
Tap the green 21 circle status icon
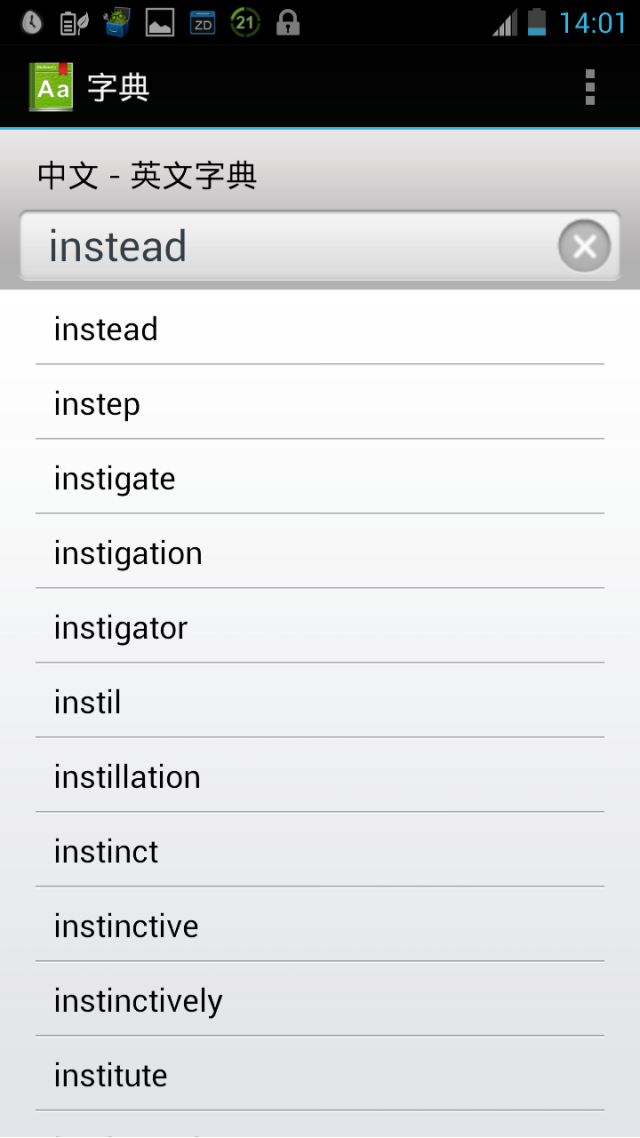click(x=245, y=23)
